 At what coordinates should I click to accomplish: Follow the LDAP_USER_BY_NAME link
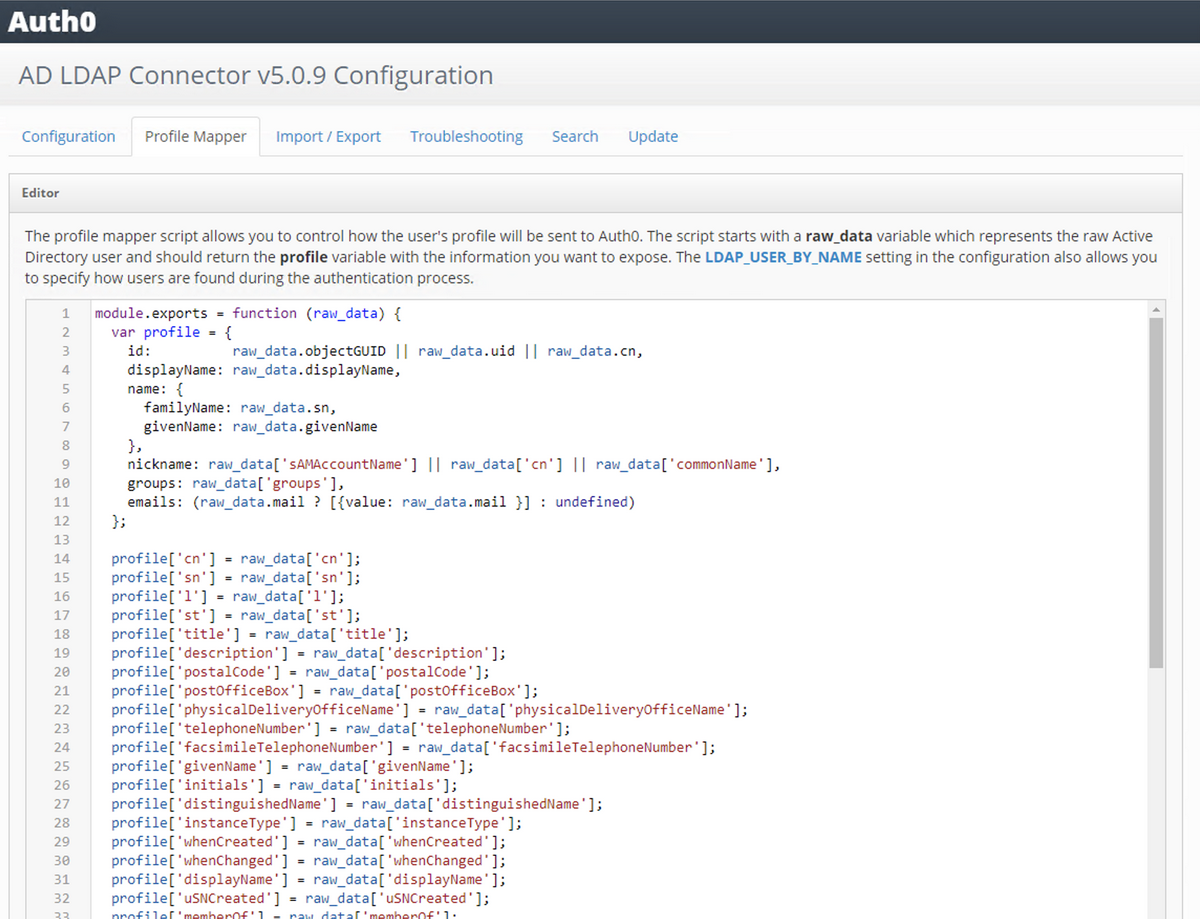pos(783,257)
